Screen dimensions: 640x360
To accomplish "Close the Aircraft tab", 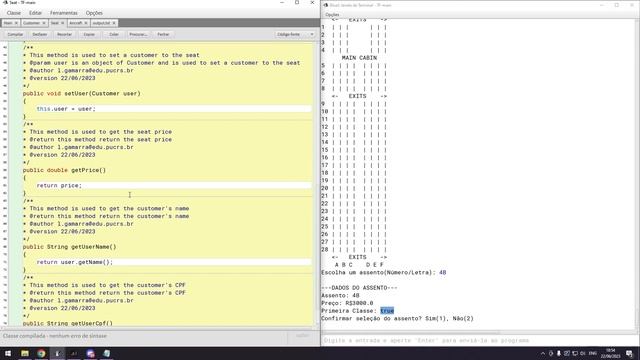I will pyautogui.click(x=86, y=23).
